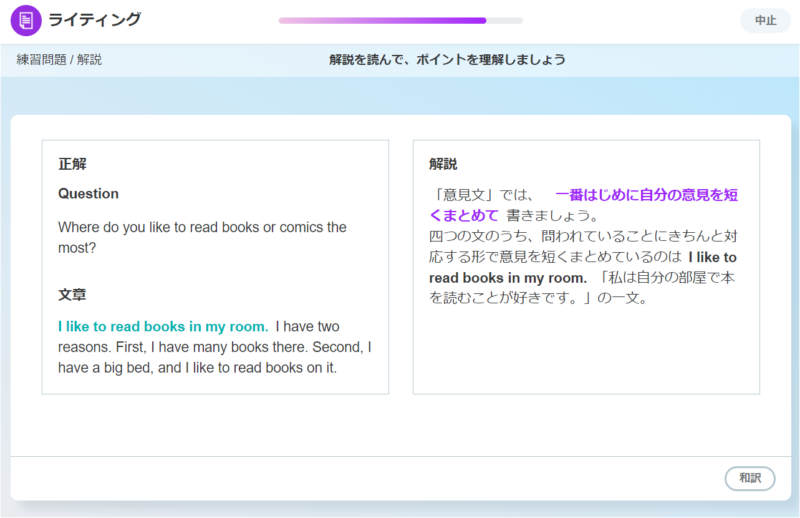Click the 文章 heading label
Screen dimensions: 800x518
pyautogui.click(x=72, y=295)
